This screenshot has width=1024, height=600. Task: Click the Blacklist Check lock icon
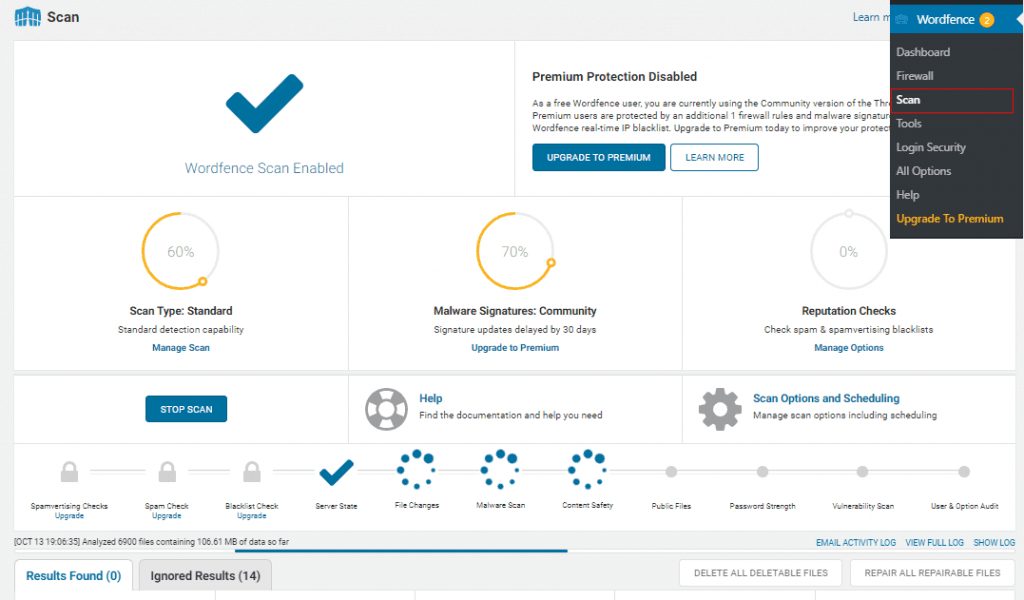coord(252,471)
